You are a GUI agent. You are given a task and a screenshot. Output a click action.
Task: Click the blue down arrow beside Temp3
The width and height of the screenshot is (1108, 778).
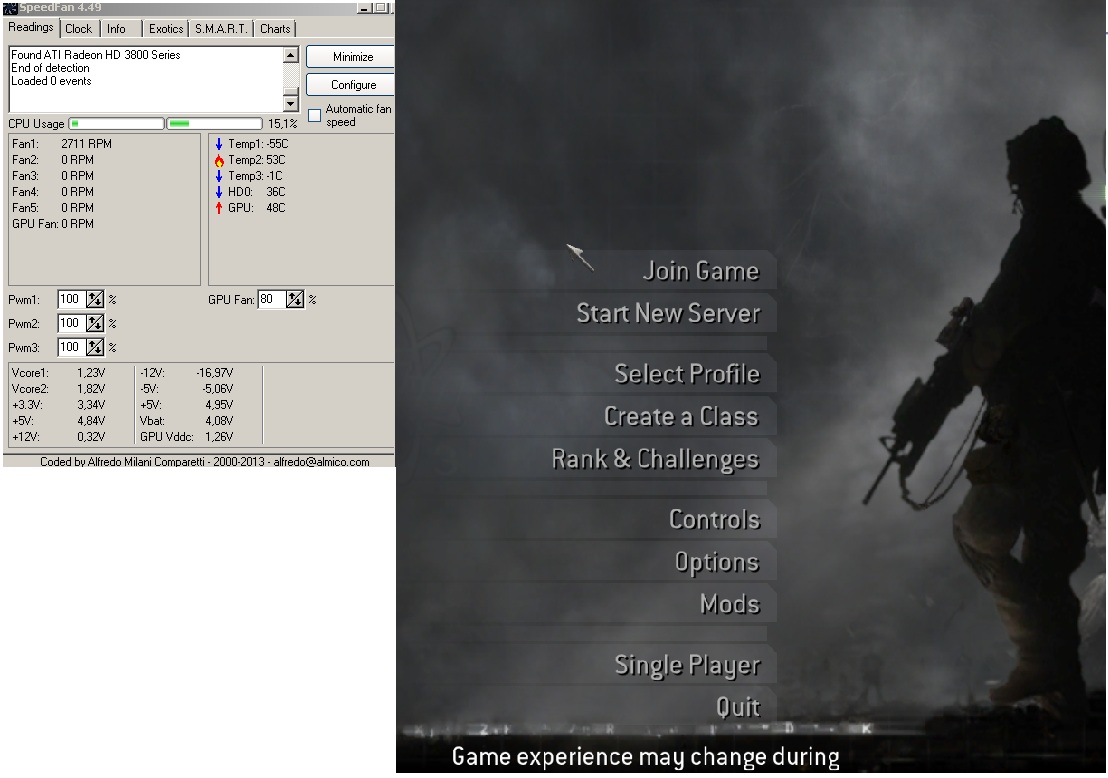(x=219, y=176)
